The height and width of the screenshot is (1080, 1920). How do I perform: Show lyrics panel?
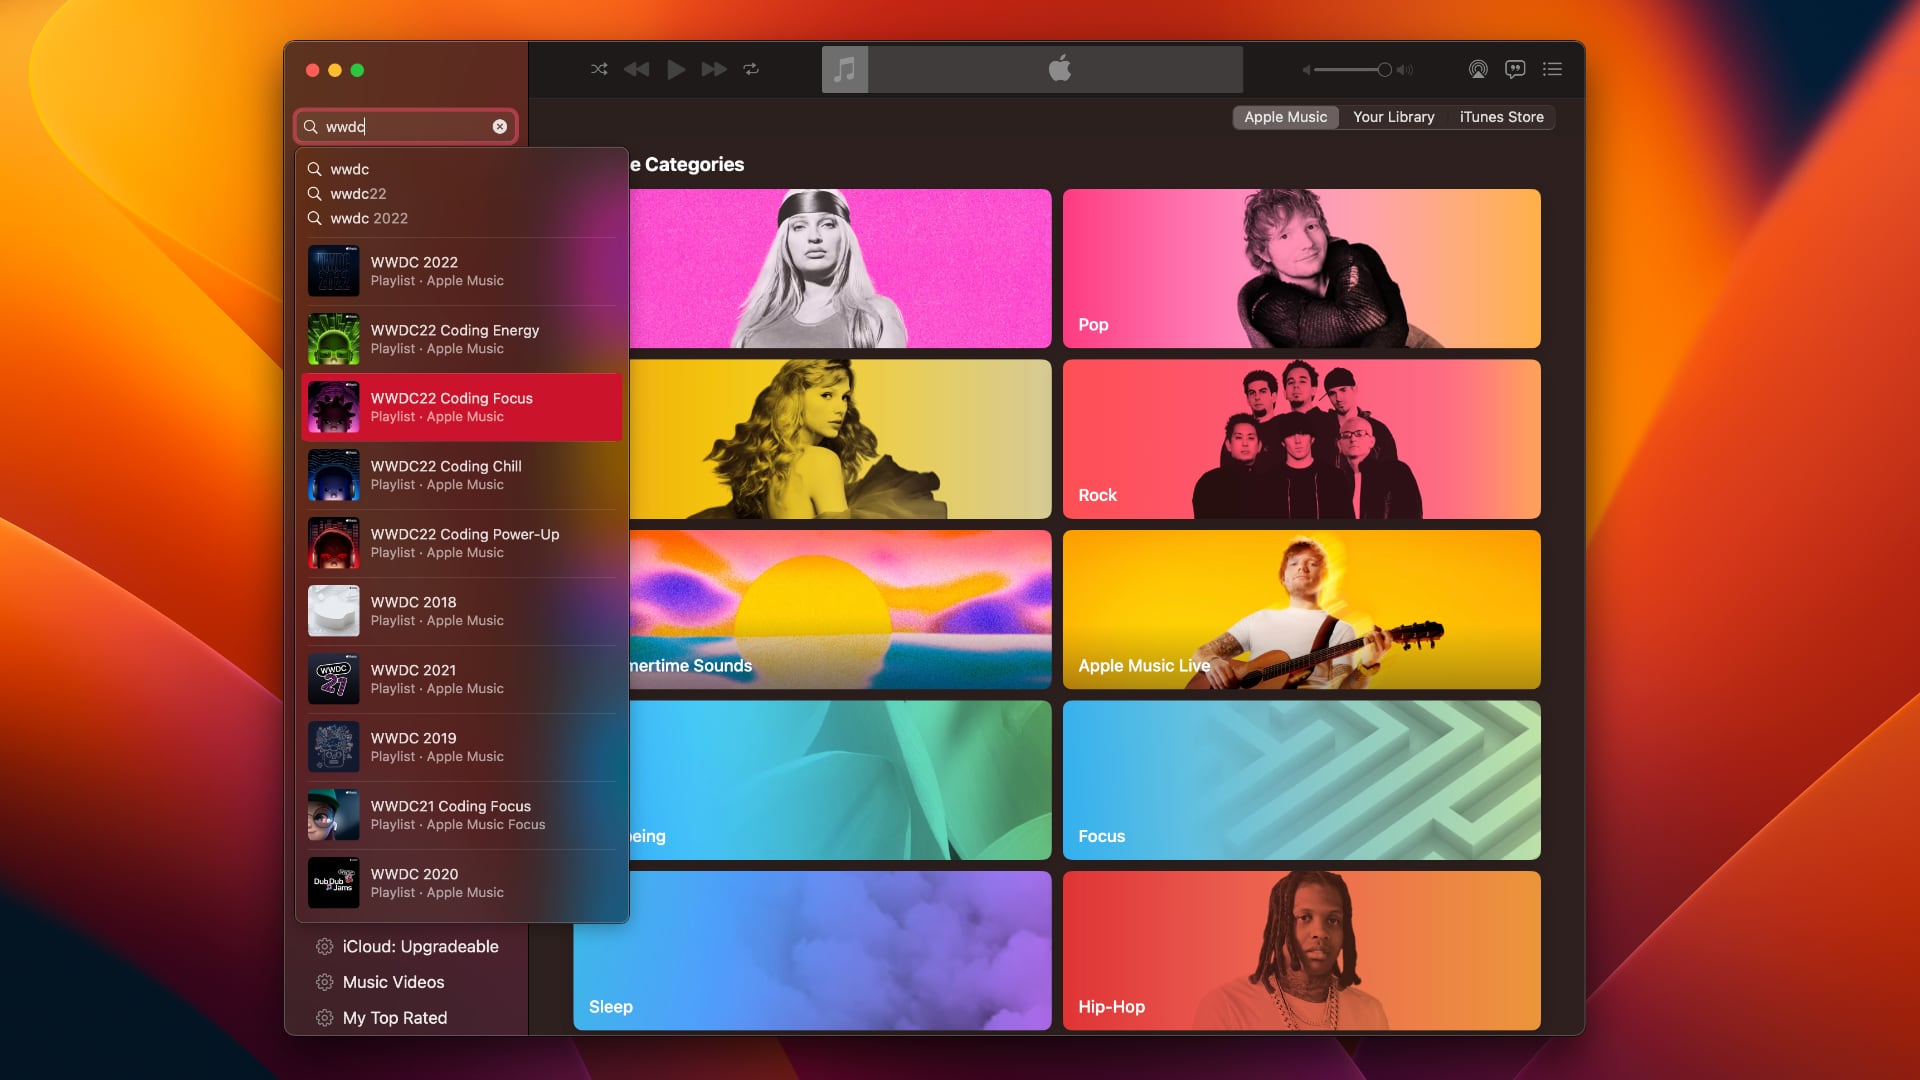click(1515, 69)
